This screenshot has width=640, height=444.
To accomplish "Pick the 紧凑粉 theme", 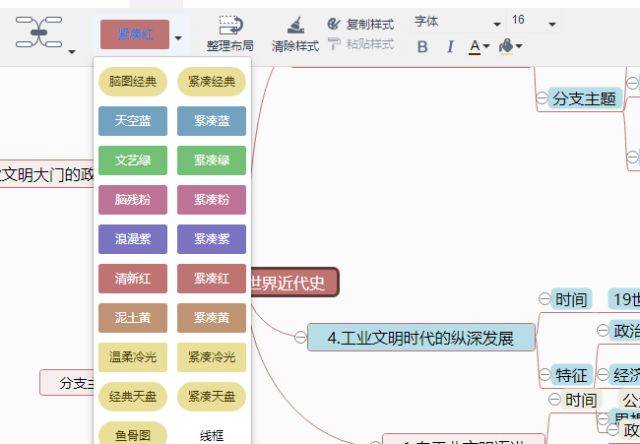I will point(211,200).
